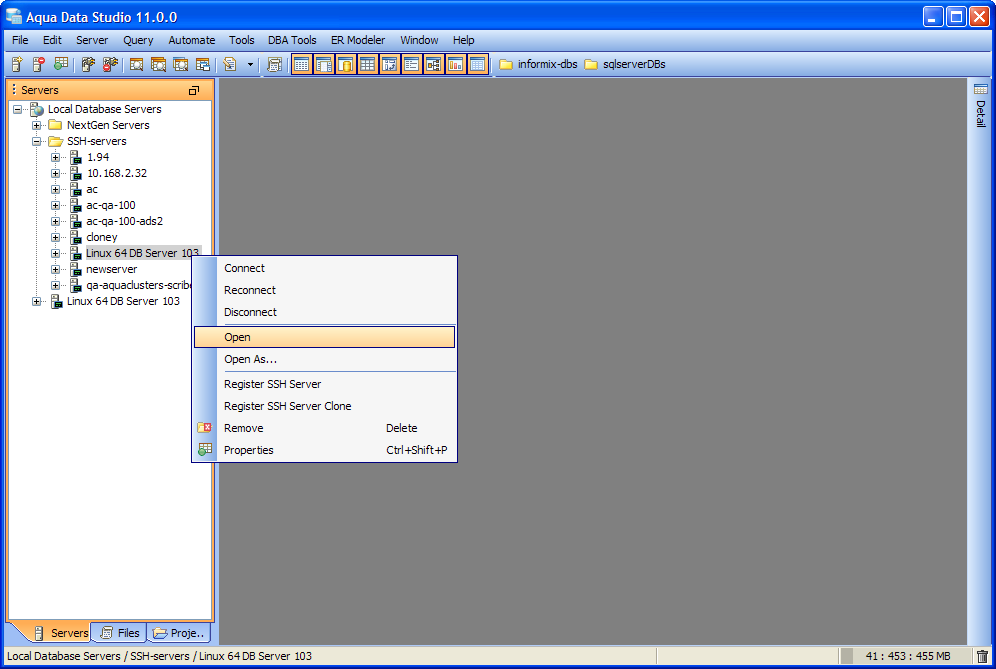Click the Disconnect server plug icon with red mark
This screenshot has width=996, height=669.
[x=111, y=64]
